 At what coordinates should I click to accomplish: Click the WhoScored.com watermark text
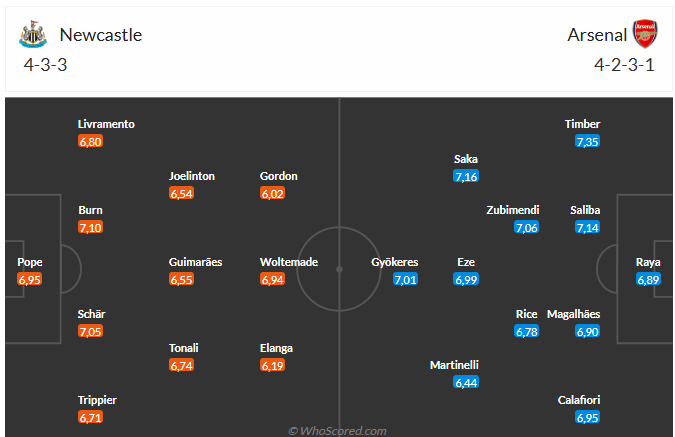(338, 430)
